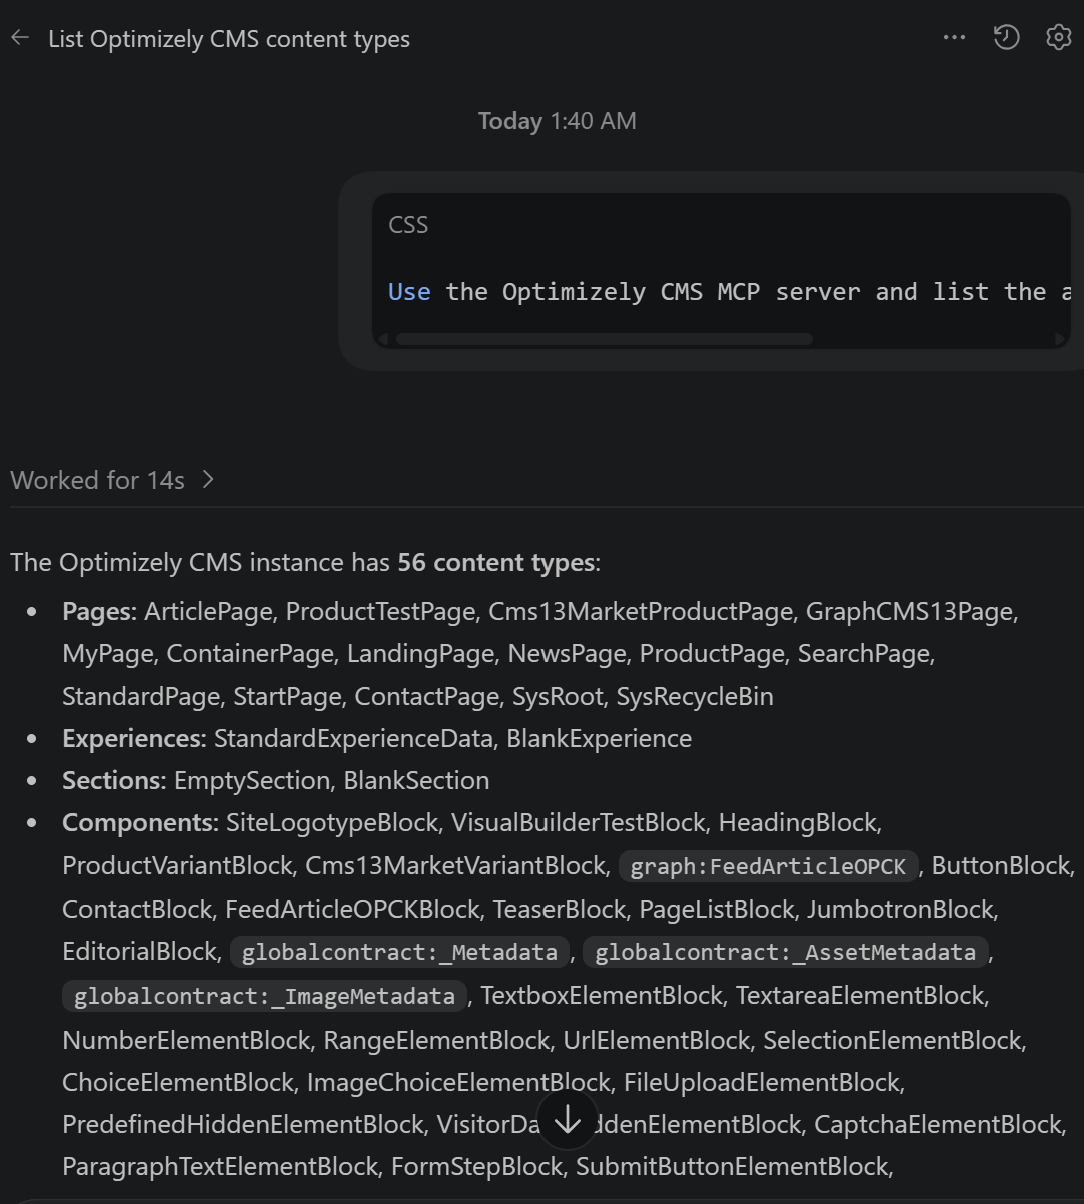
Task: Click the 'Experiences:' bullet heading
Action: (x=135, y=738)
